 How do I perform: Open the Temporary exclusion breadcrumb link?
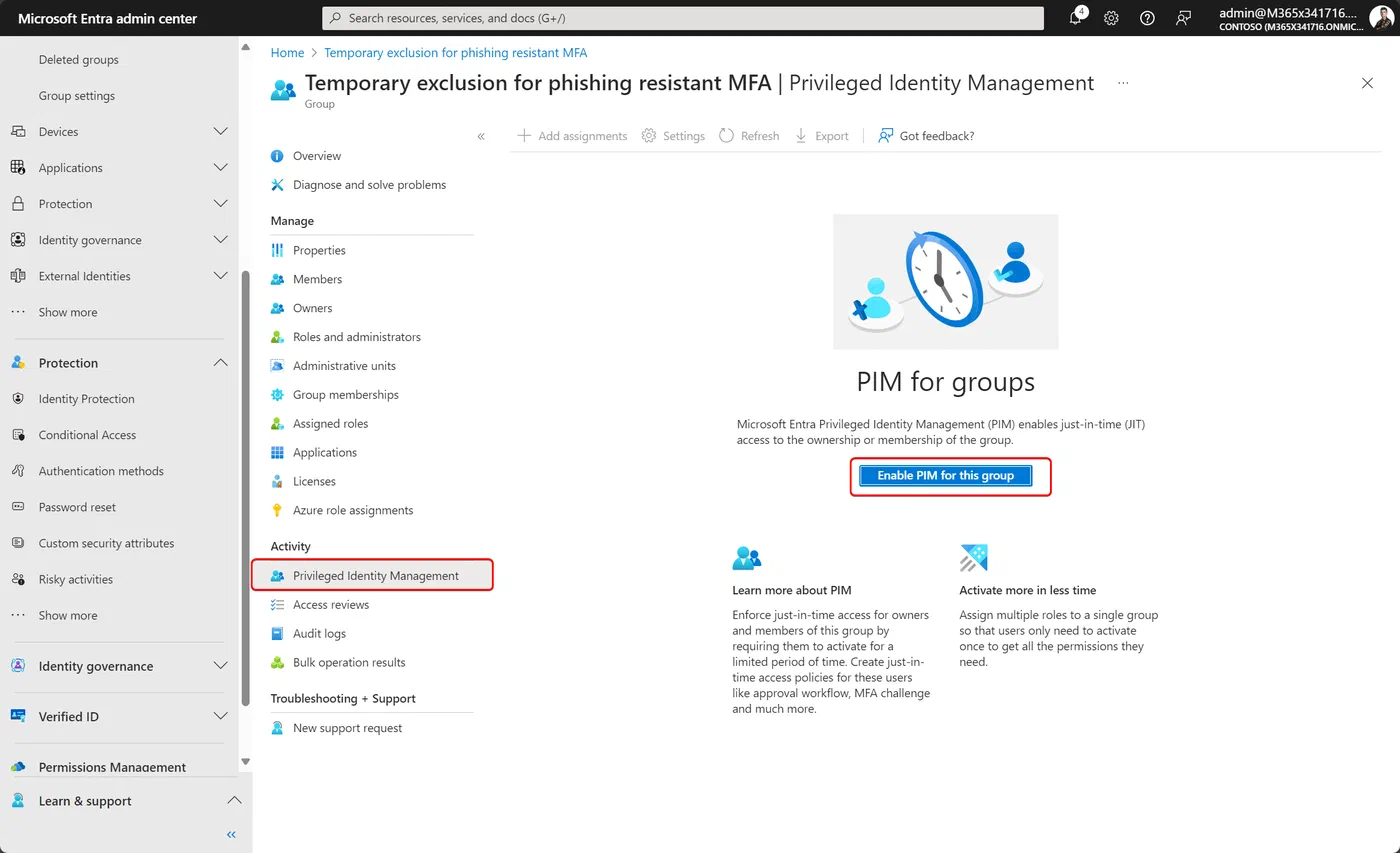tap(456, 52)
